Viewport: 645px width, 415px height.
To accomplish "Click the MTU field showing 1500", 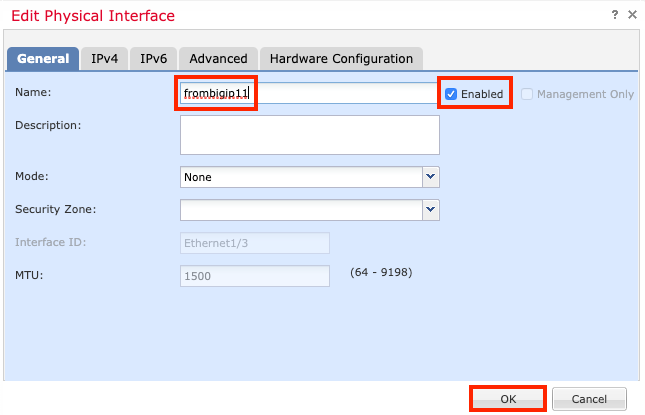I will (x=255, y=276).
